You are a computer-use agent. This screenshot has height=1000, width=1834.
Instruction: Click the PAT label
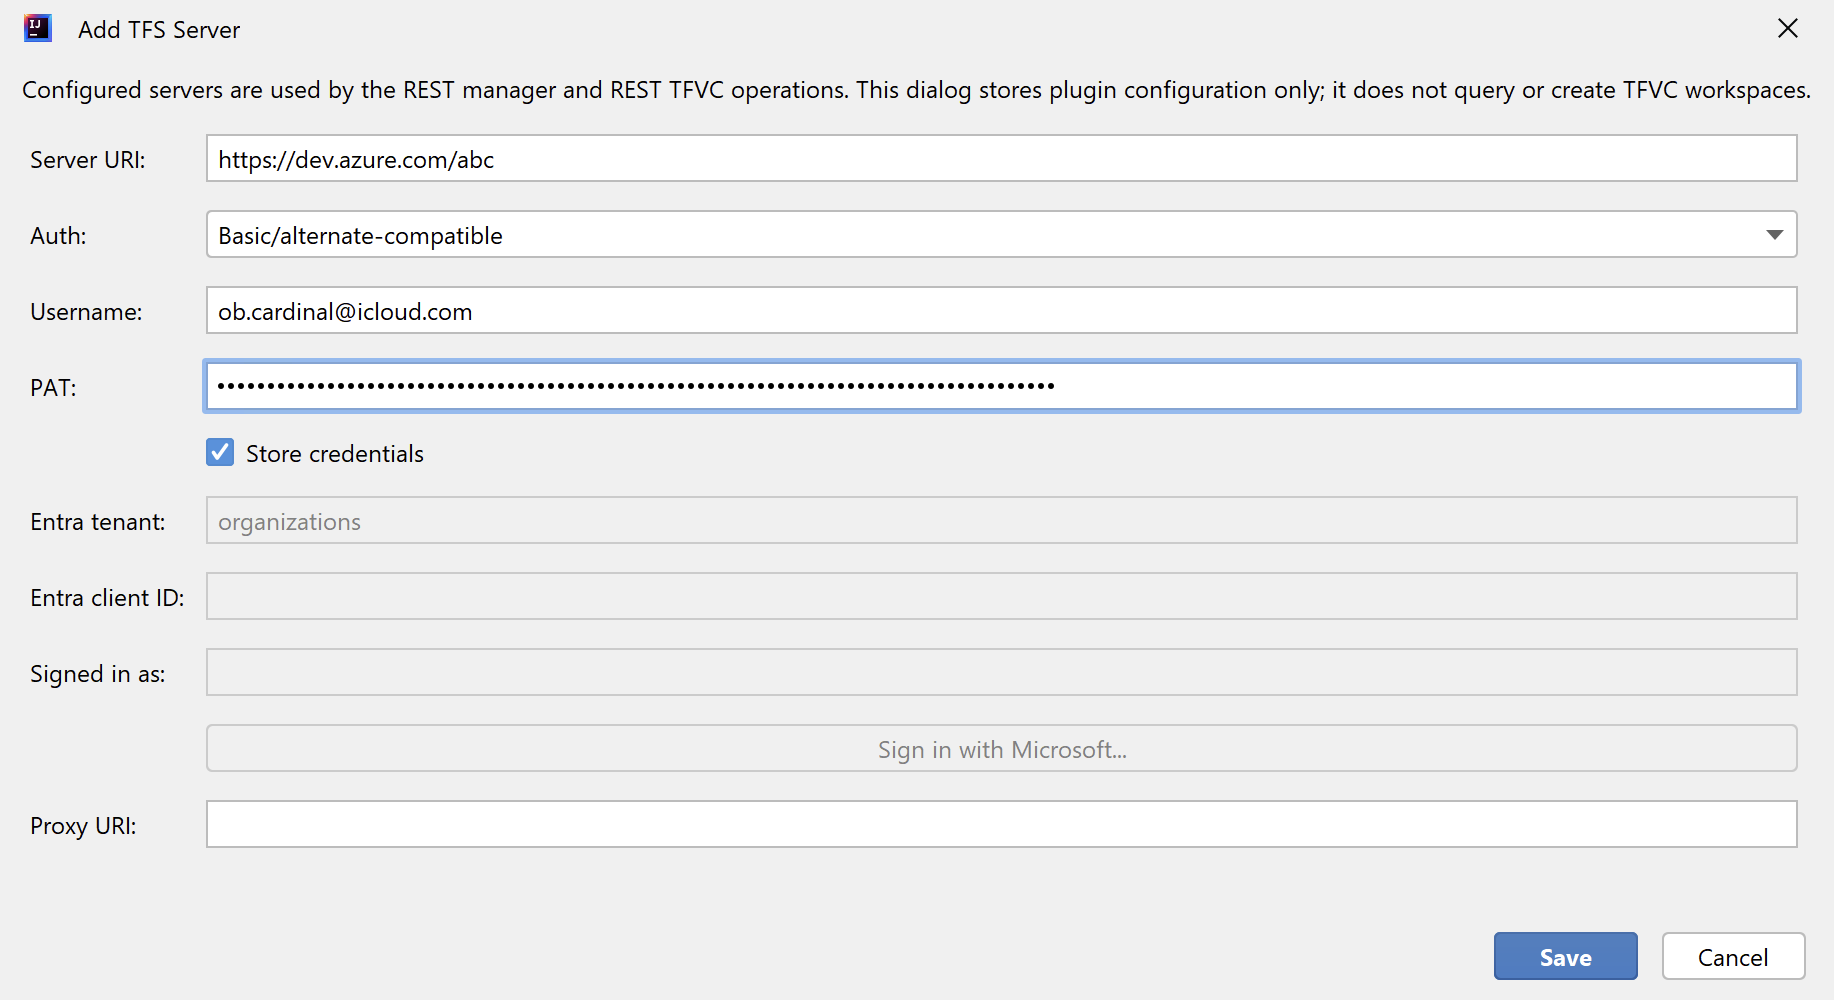pyautogui.click(x=53, y=388)
